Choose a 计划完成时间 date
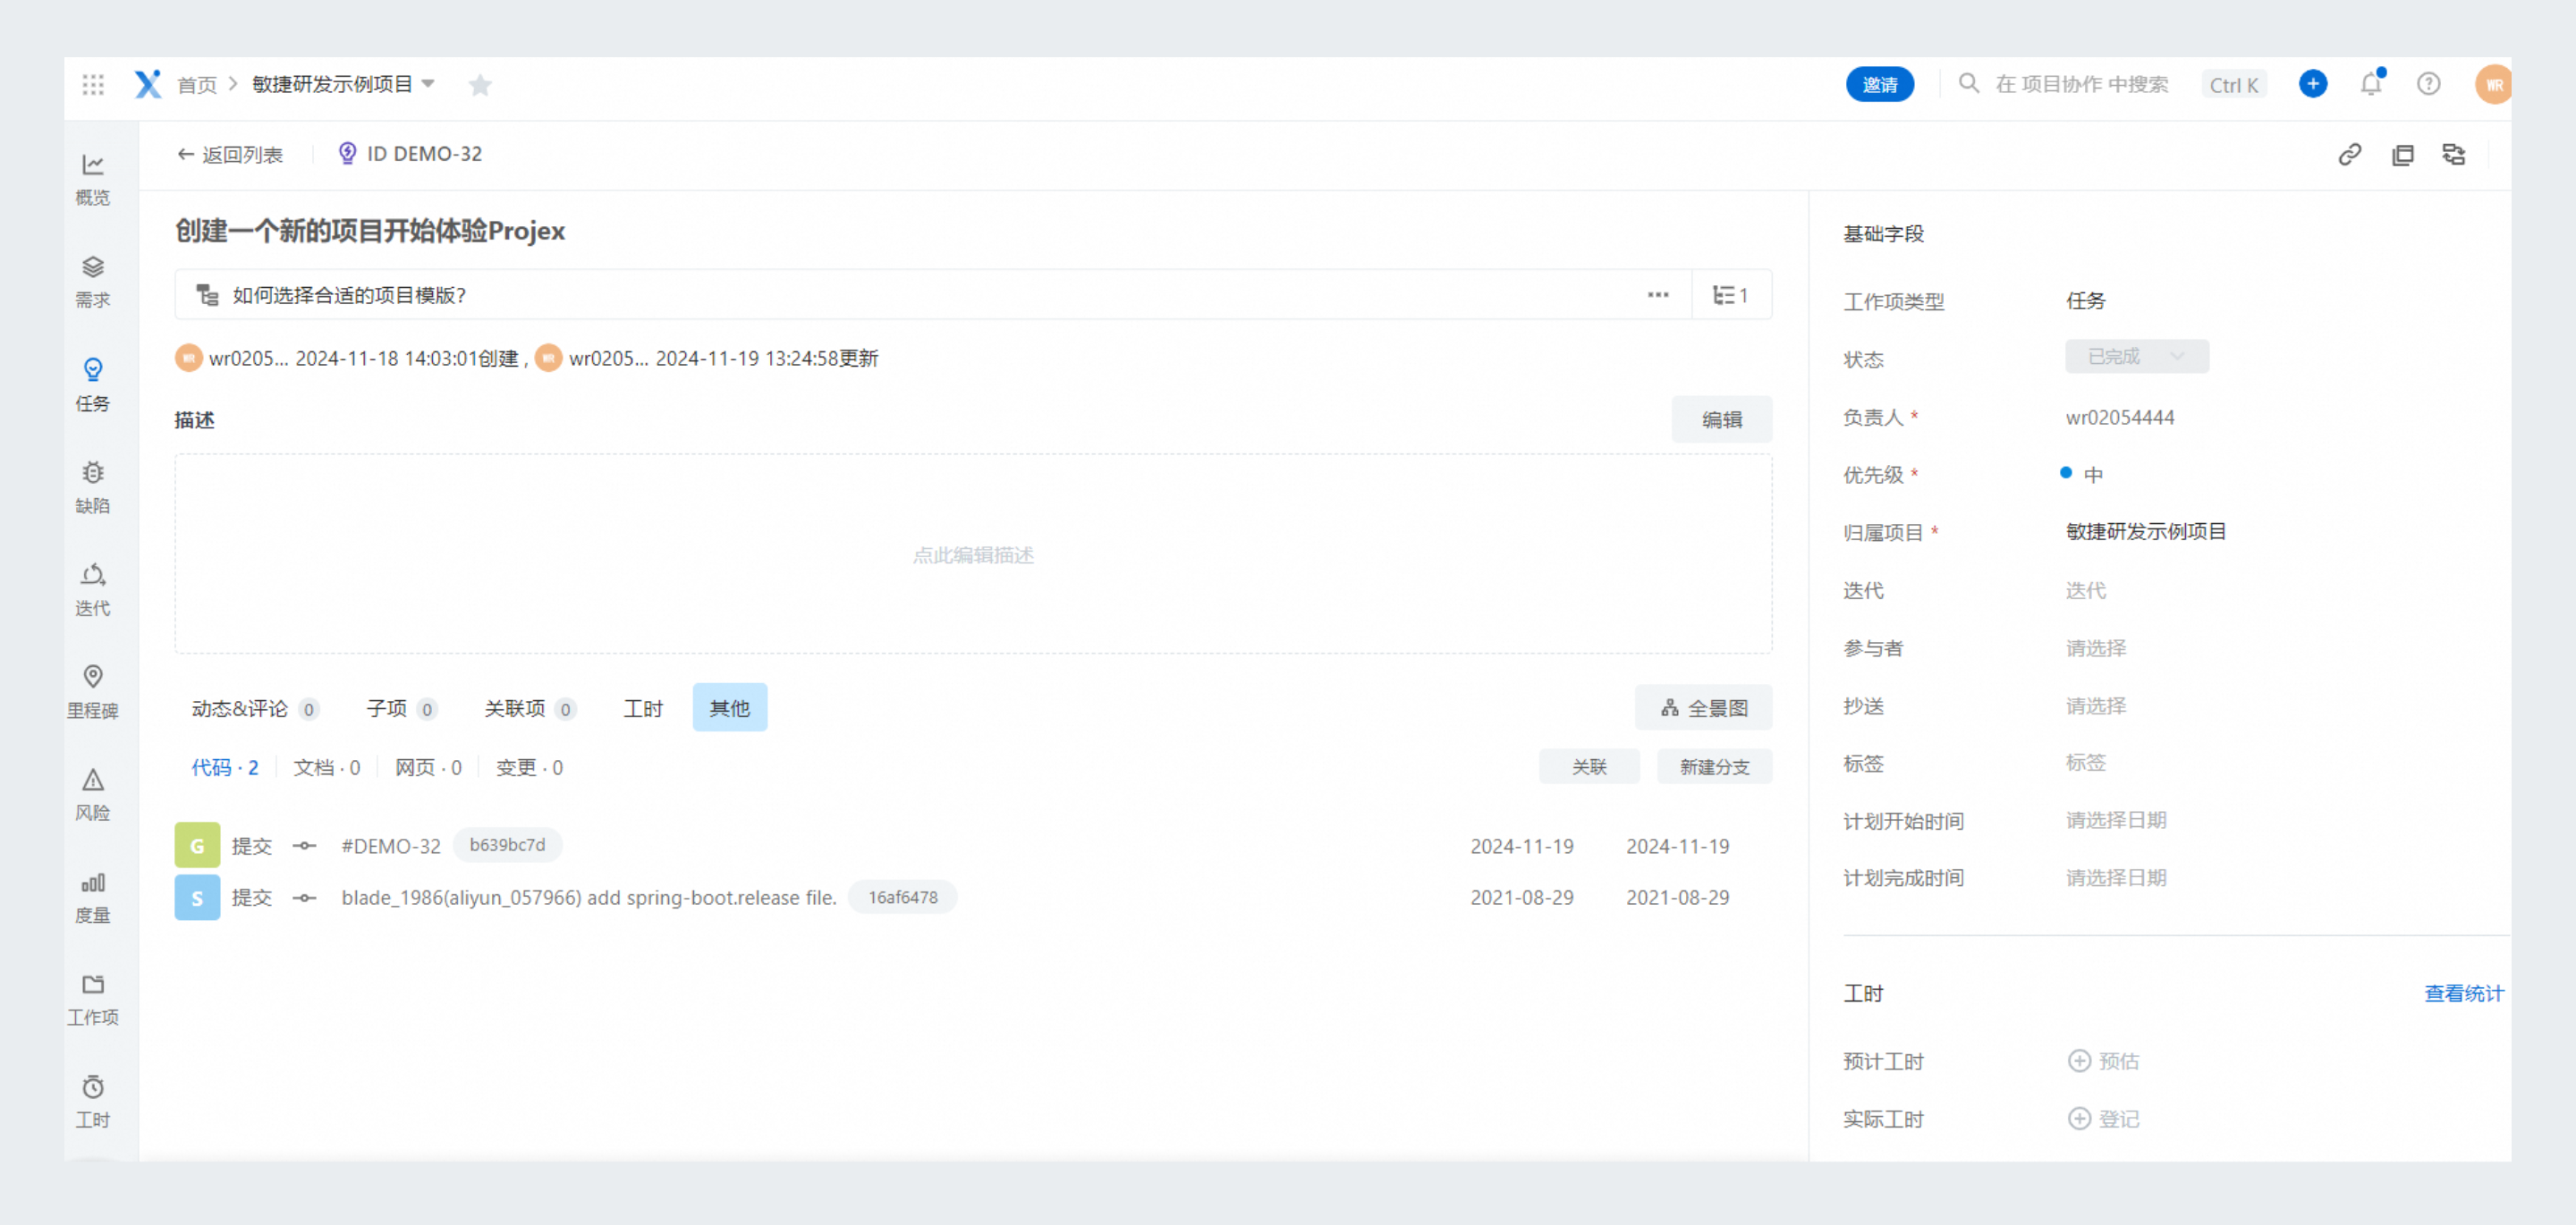Image resolution: width=2576 pixels, height=1225 pixels. pos(2116,878)
